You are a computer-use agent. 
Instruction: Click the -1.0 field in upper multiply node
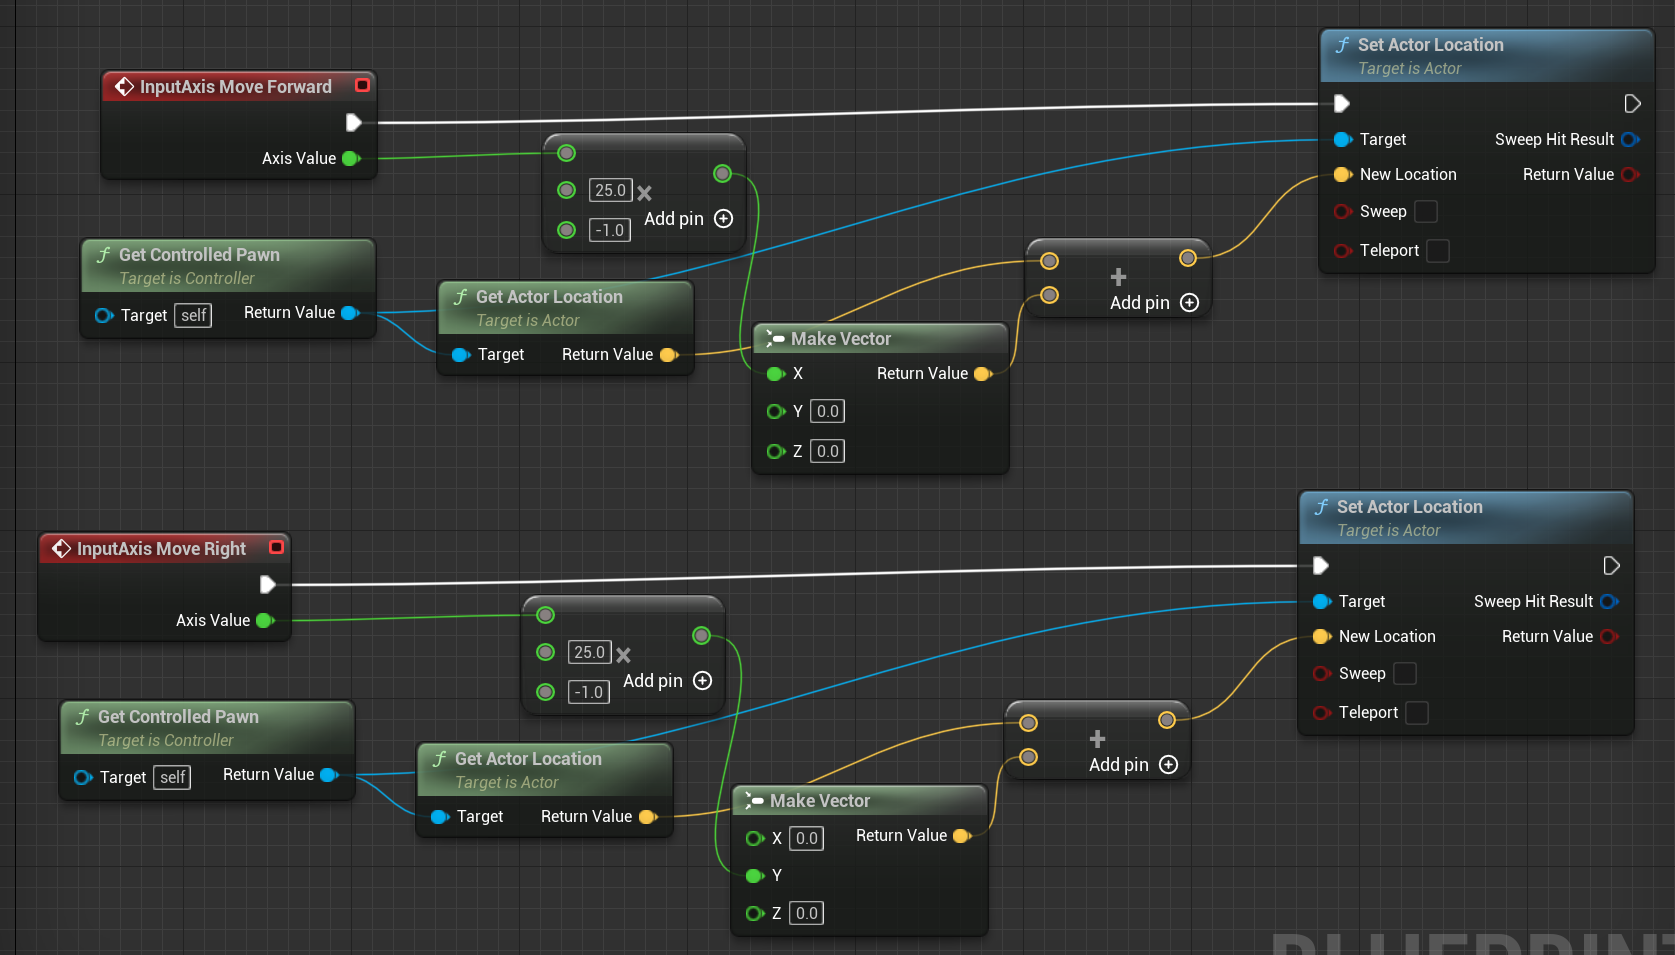click(610, 230)
